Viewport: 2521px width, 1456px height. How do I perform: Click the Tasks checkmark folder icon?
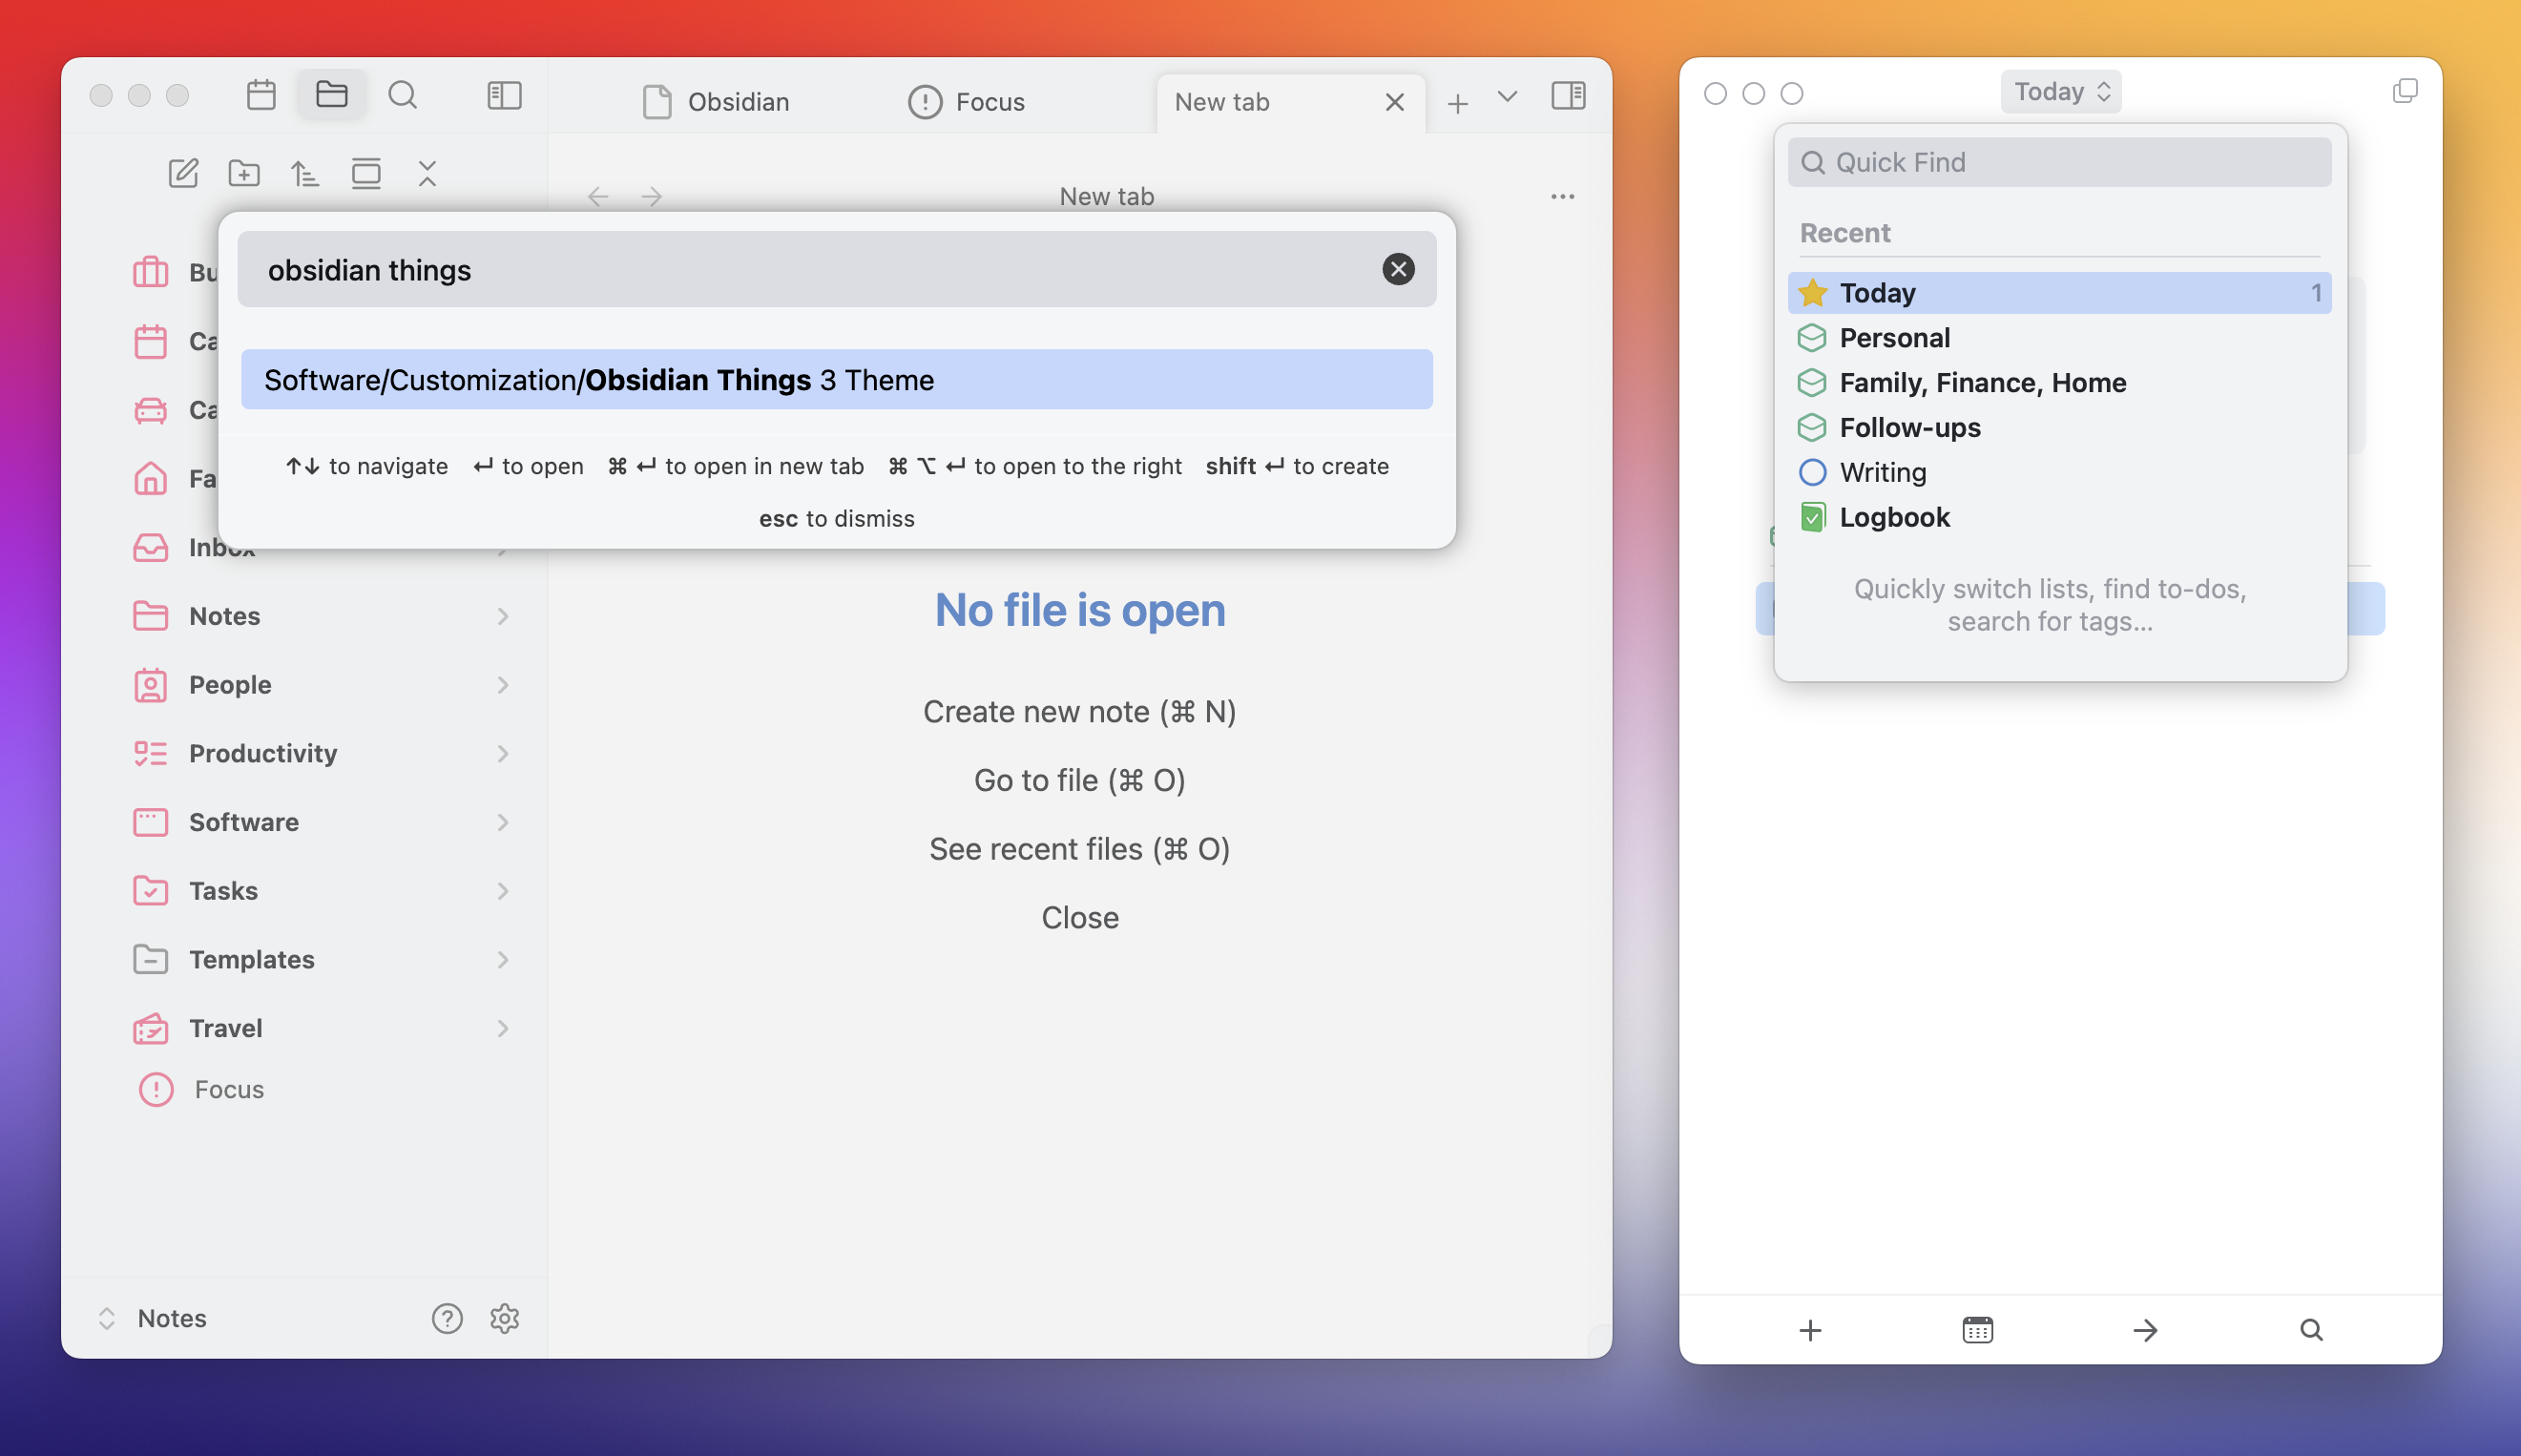(x=151, y=891)
